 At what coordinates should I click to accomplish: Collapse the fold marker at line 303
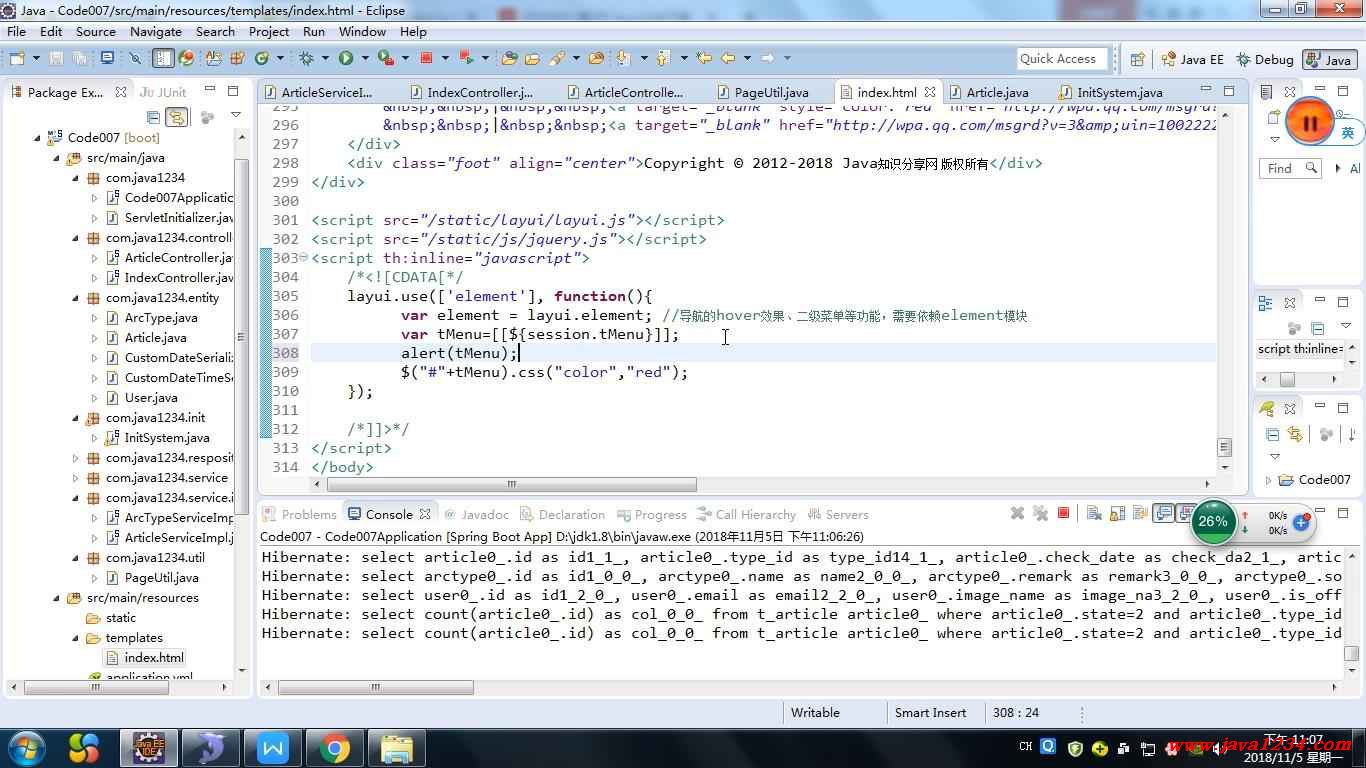click(304, 258)
